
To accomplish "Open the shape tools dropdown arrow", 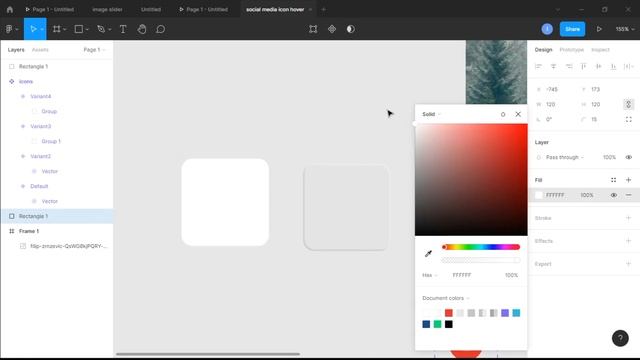I will [x=87, y=29].
